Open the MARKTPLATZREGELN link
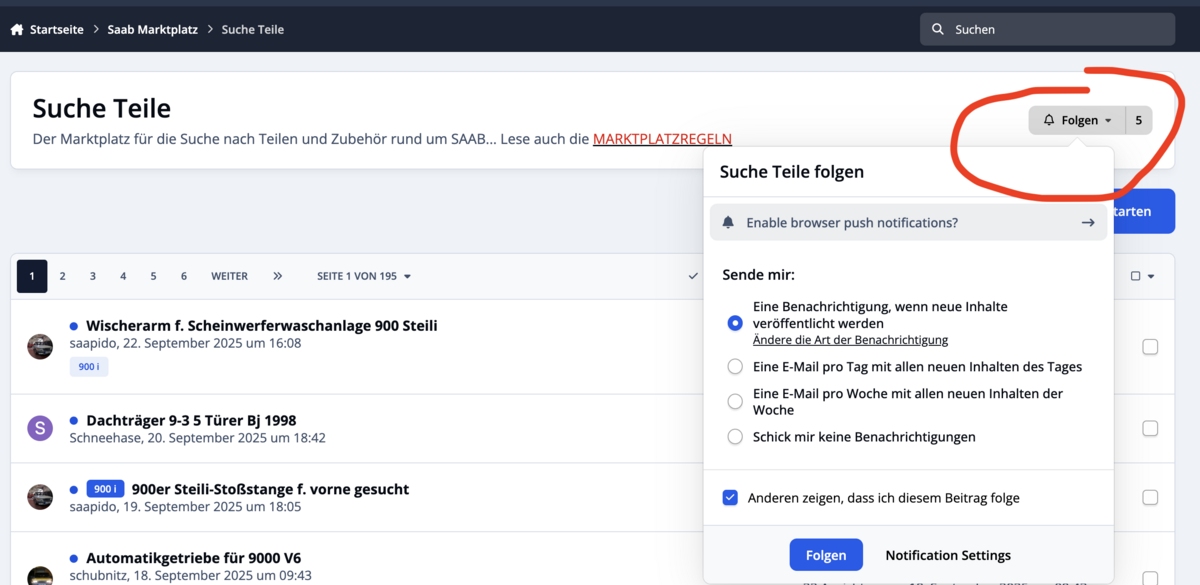This screenshot has height=585, width=1200. point(662,139)
